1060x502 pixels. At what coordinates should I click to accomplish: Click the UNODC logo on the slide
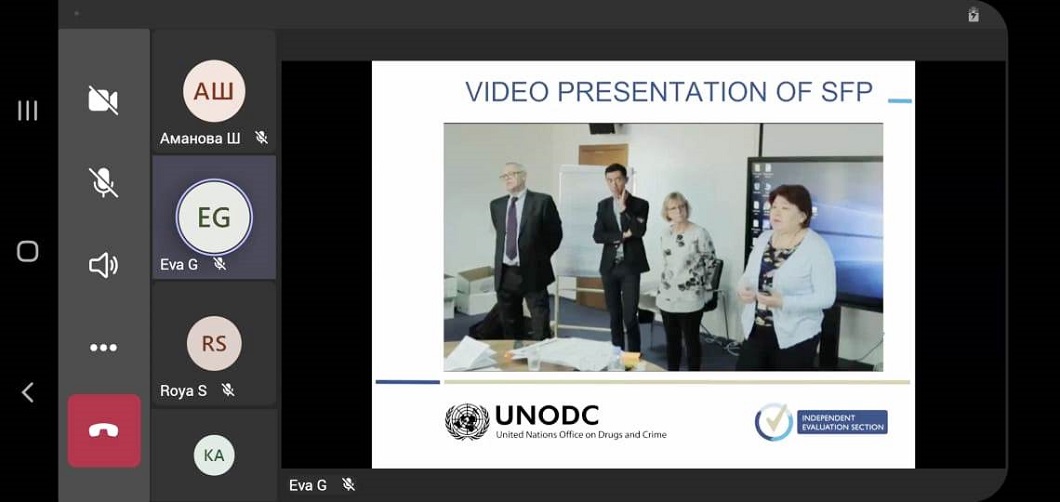click(x=556, y=422)
